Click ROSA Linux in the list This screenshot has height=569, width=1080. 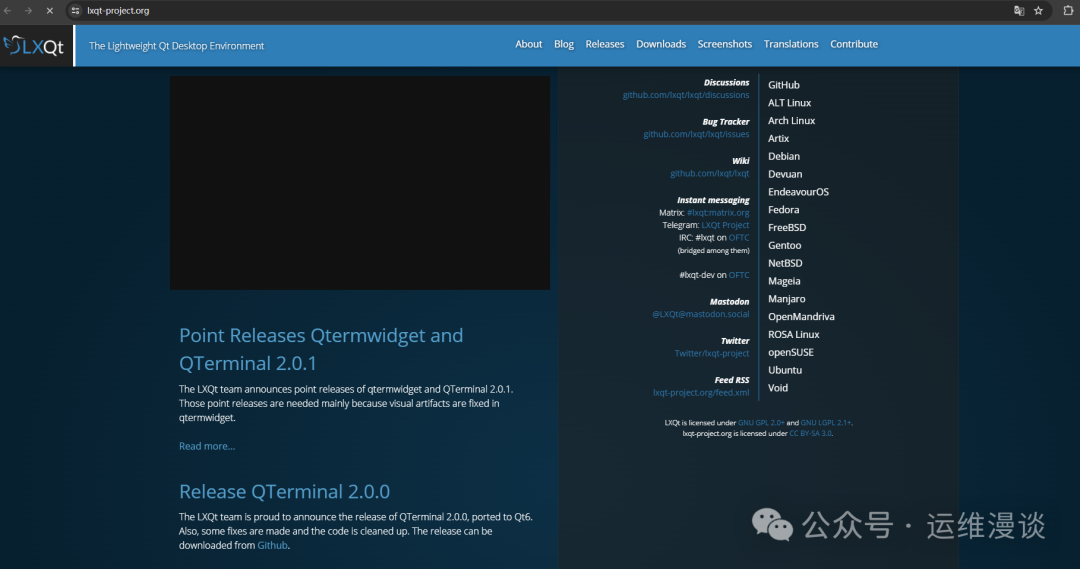[793, 335]
